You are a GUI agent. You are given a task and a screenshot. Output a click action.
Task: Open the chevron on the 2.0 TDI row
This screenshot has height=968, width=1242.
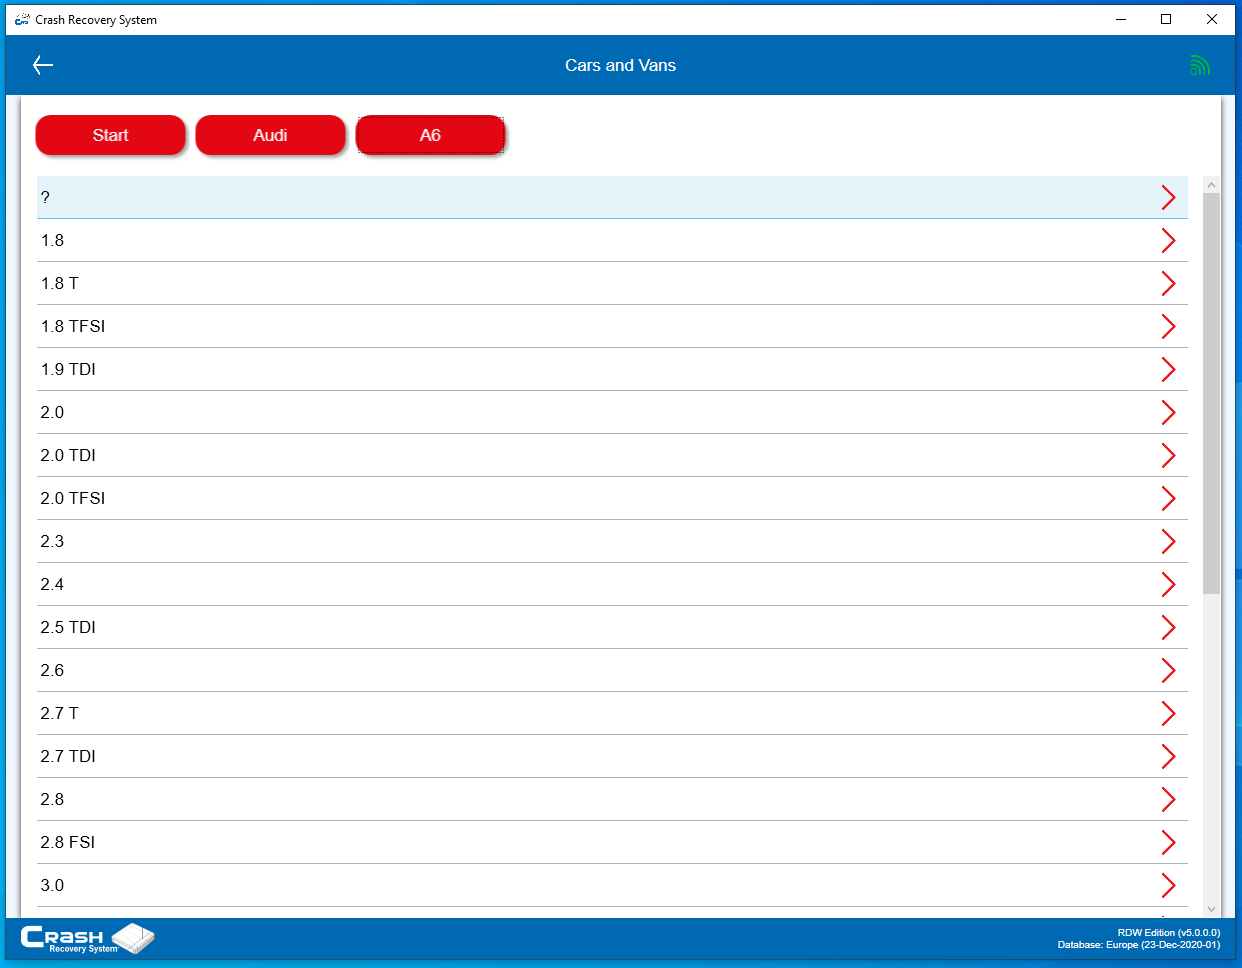point(1168,455)
